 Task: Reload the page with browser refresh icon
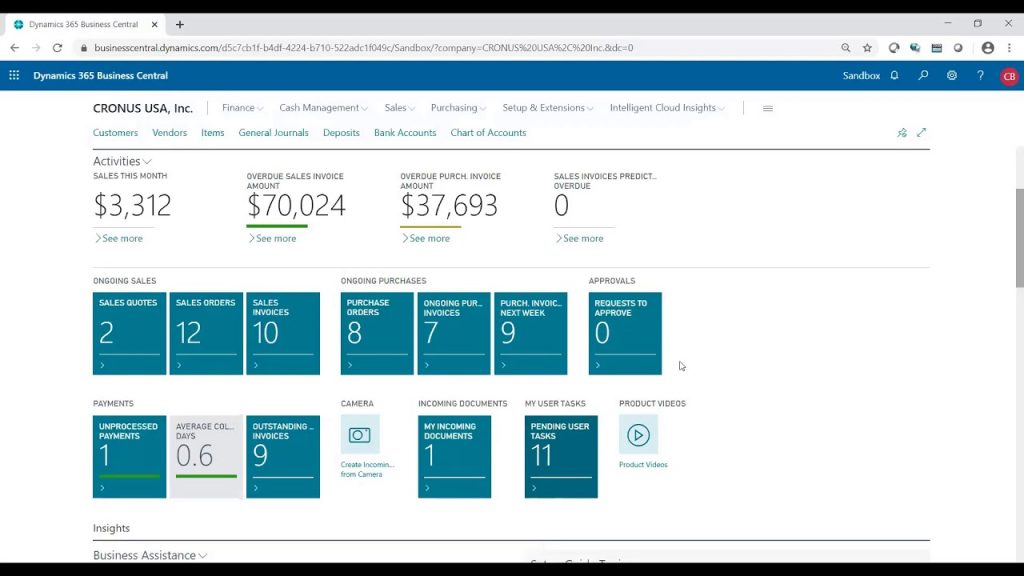(57, 48)
